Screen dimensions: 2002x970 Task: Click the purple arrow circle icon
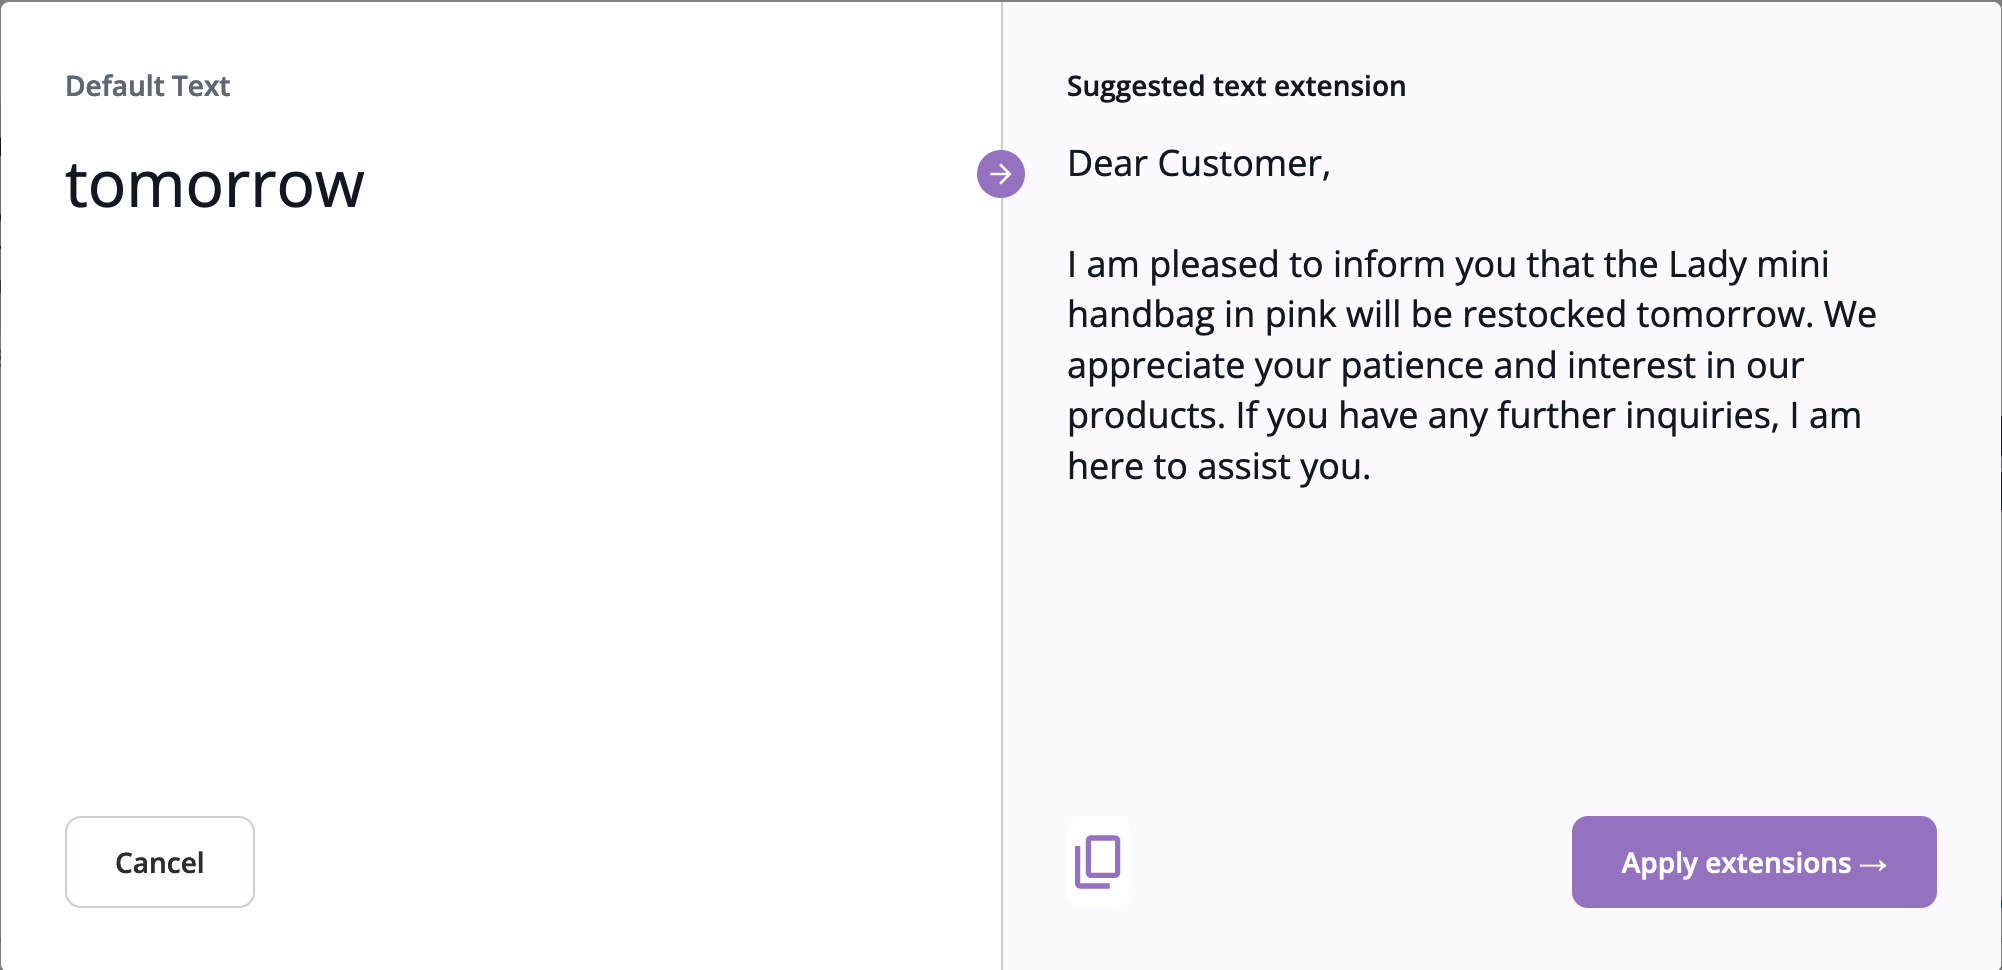[1000, 174]
